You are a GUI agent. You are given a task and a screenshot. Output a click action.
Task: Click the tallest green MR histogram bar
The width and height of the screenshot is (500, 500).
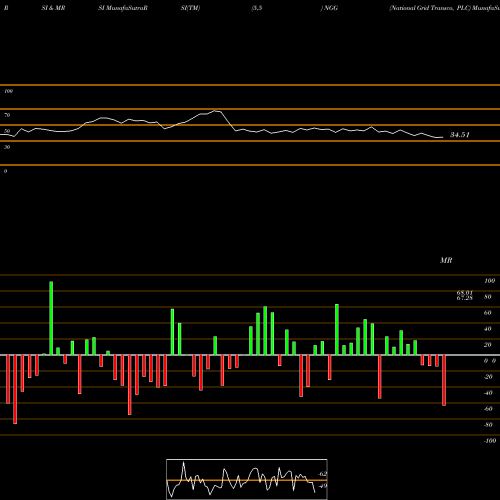(51, 318)
